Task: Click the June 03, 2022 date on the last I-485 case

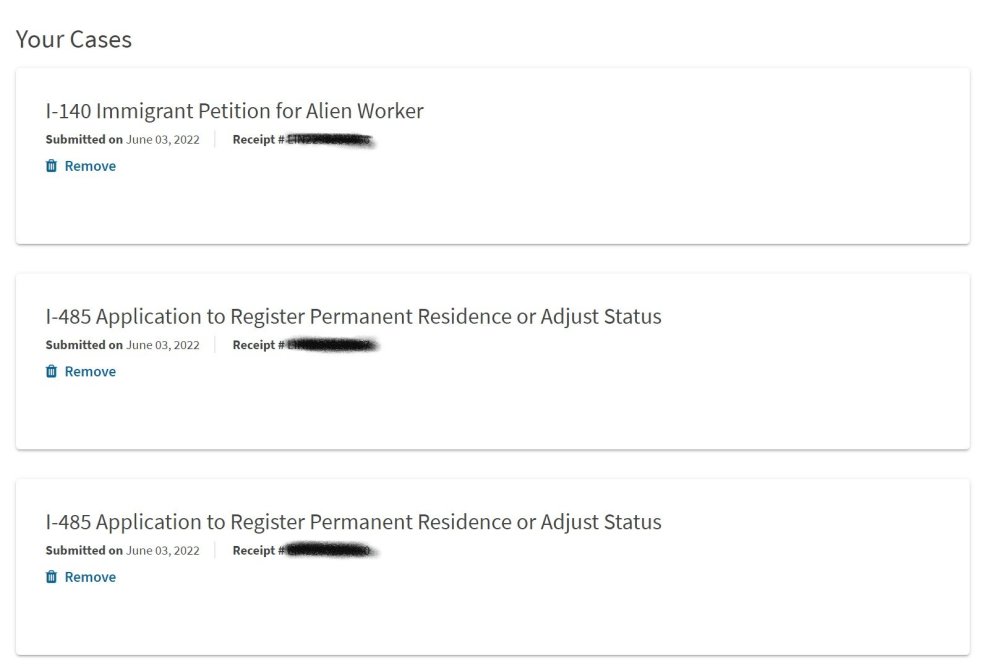Action: (163, 550)
